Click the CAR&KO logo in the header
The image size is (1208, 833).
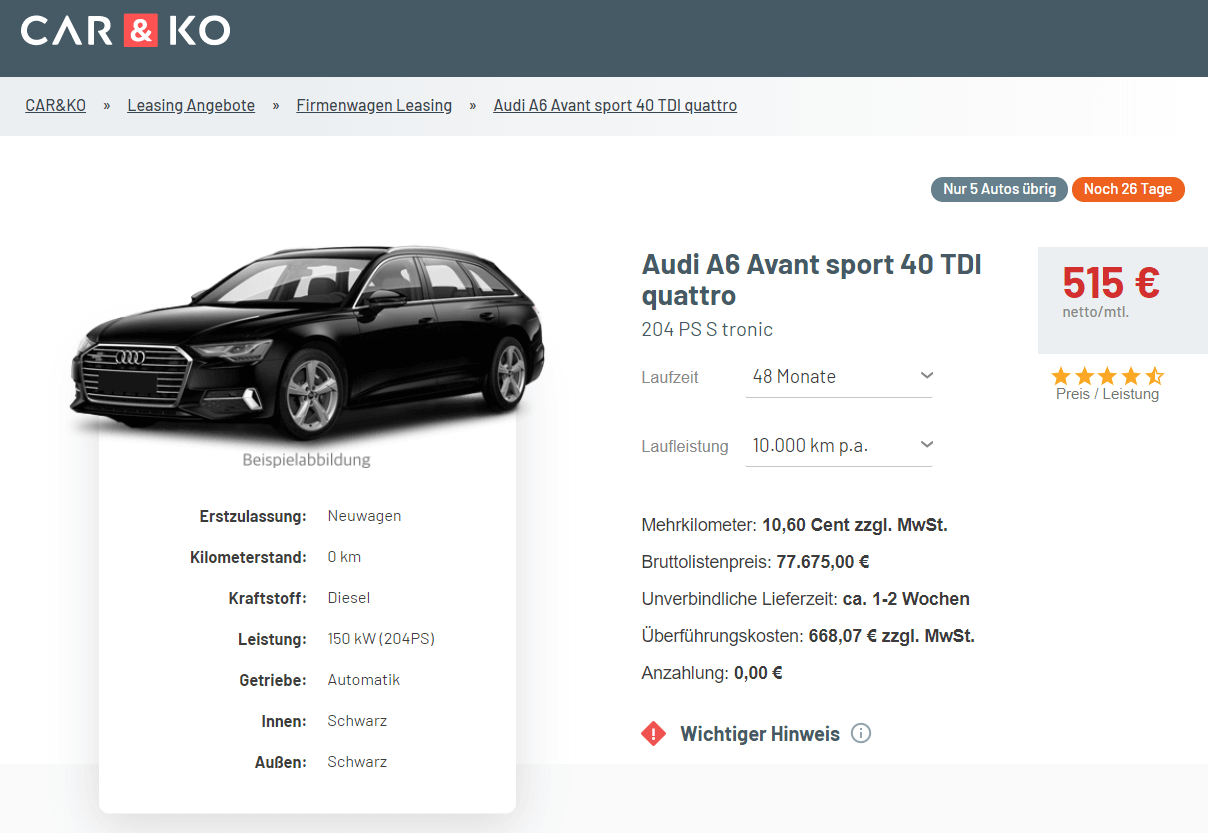coord(126,31)
